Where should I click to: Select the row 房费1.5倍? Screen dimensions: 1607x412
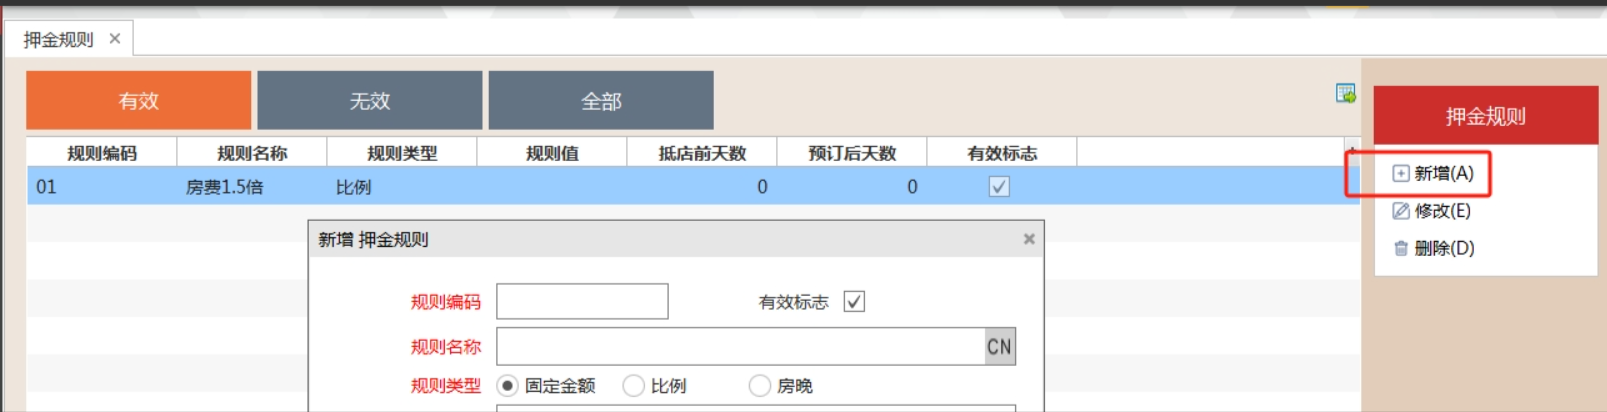(x=225, y=187)
